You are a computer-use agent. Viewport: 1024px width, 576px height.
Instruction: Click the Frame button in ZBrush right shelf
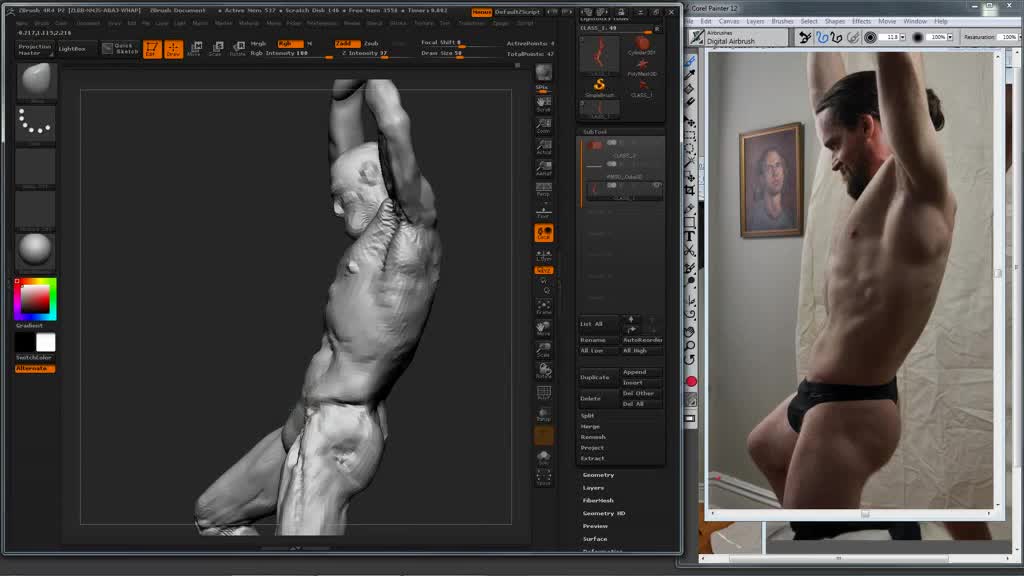coord(543,308)
